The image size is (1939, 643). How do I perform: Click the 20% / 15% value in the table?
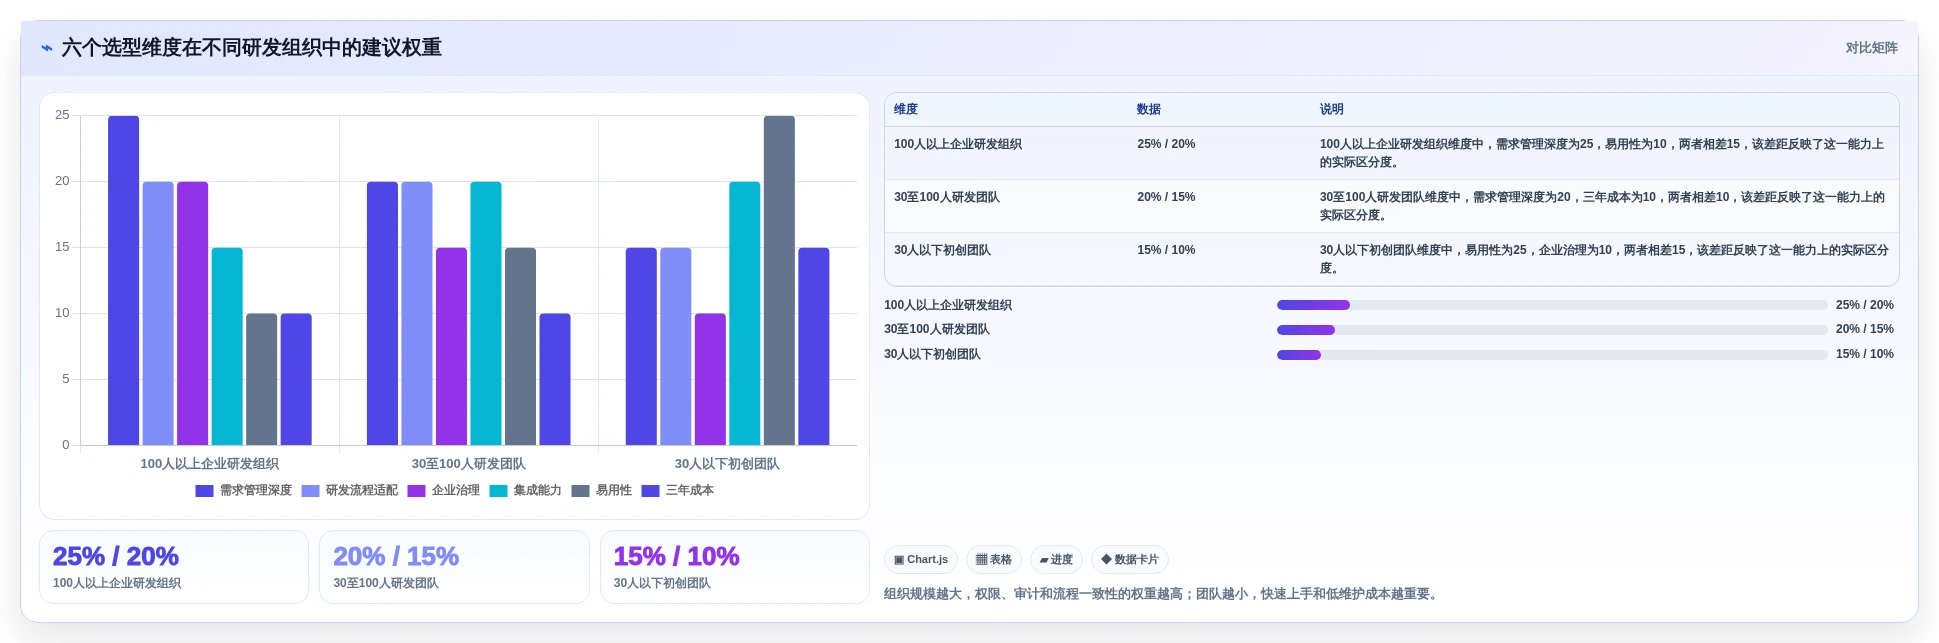[1166, 197]
